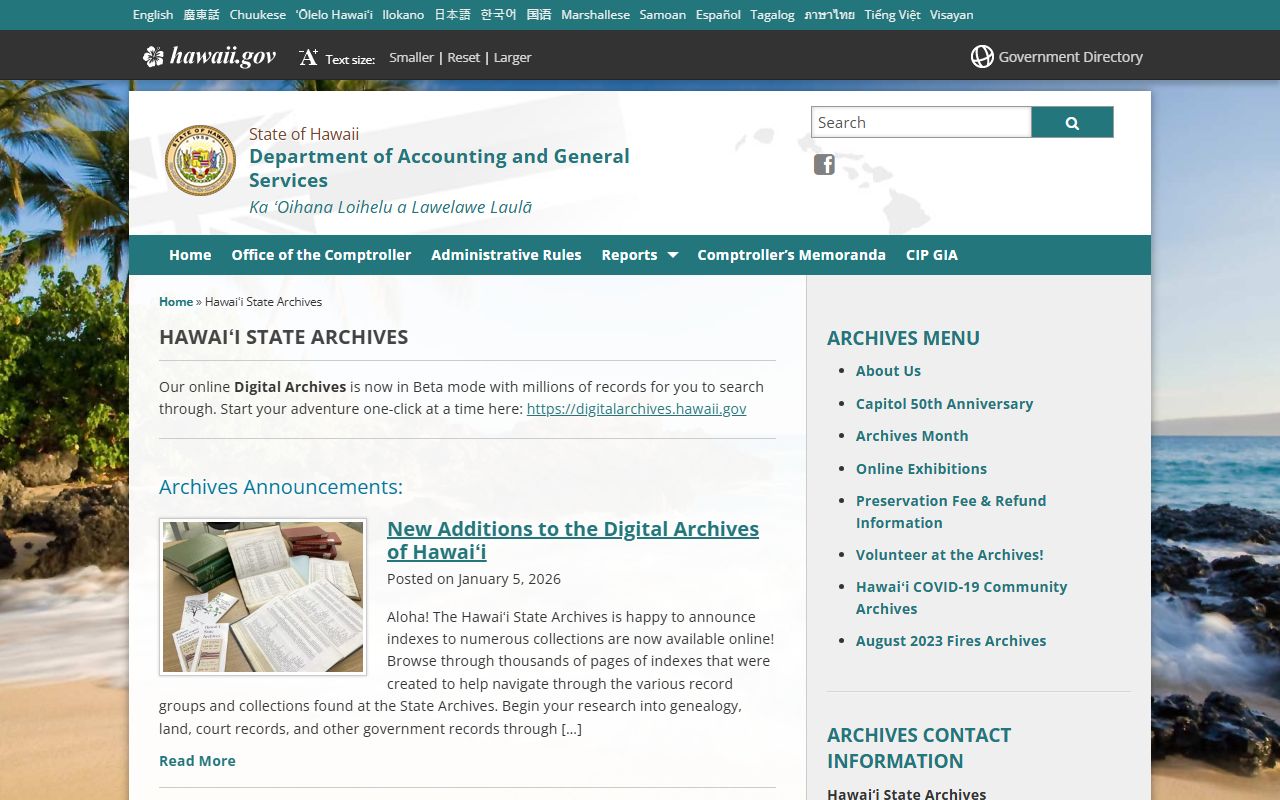Viewport: 1280px width, 800px height.
Task: Open the digitalarchives.hawaii.gov link
Action: point(636,409)
